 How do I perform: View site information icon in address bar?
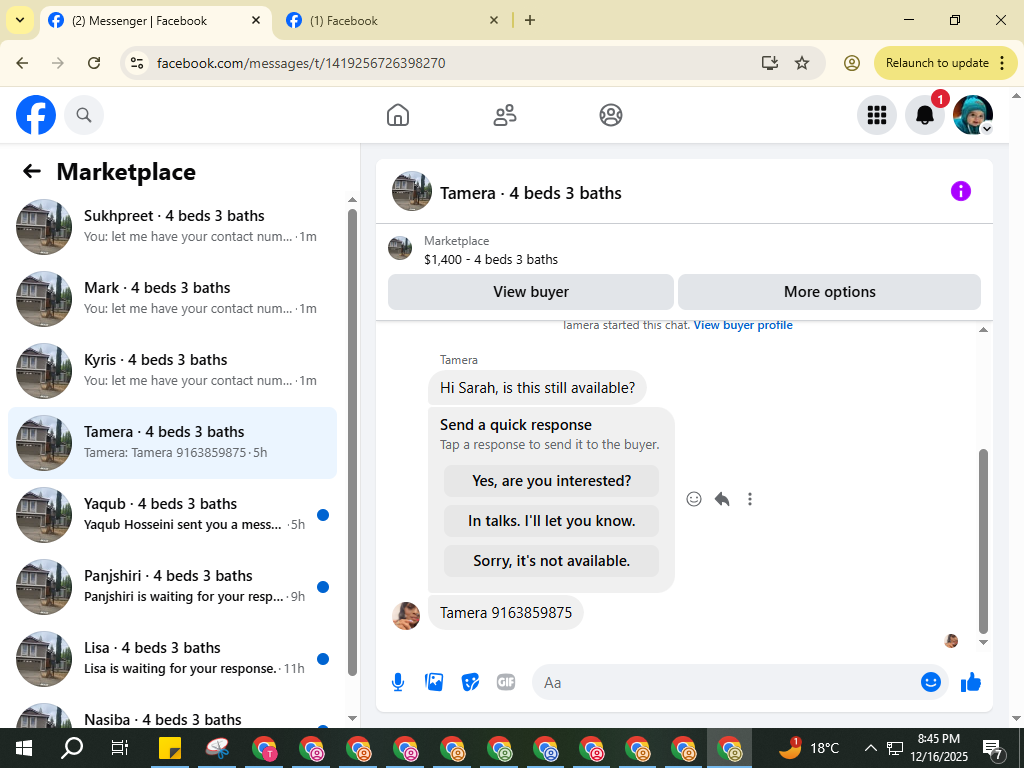tap(136, 63)
